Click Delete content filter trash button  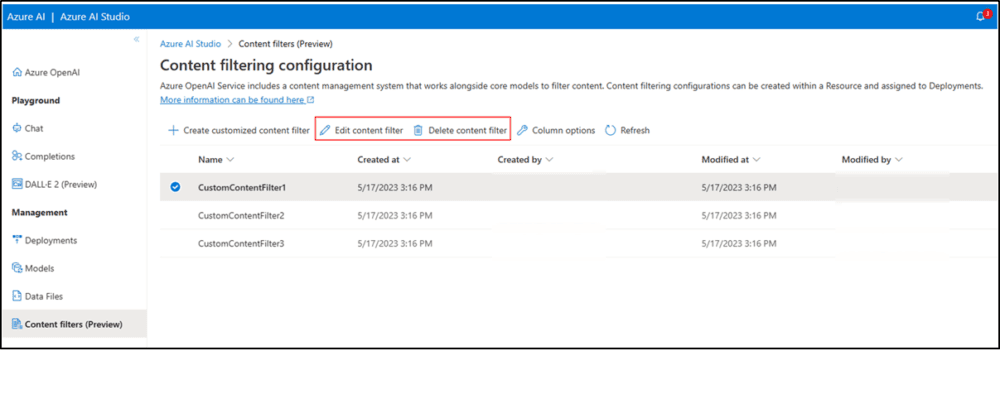[x=460, y=130]
